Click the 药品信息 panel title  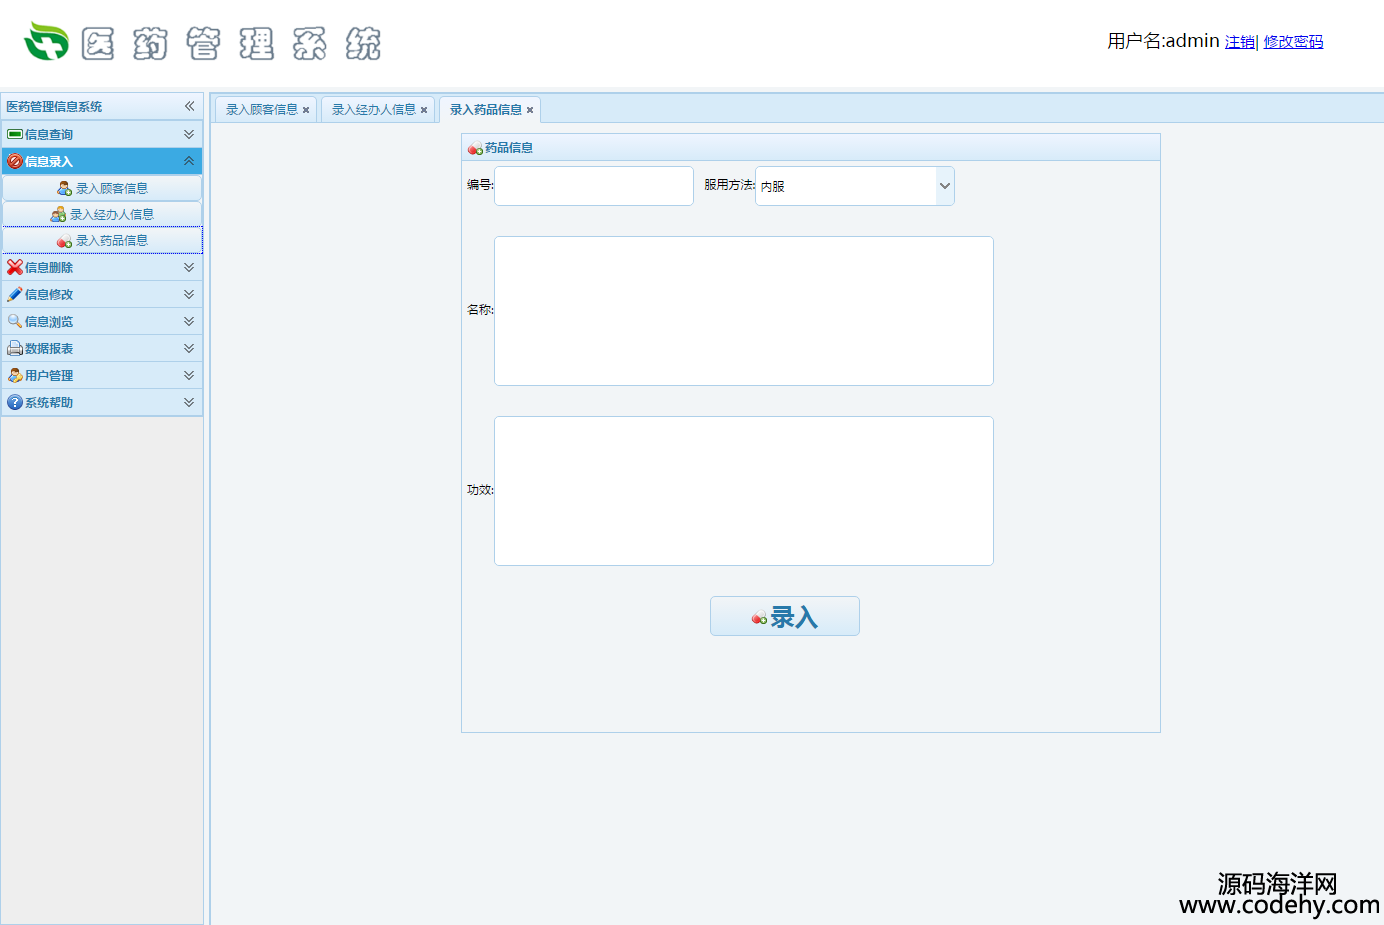click(x=509, y=148)
